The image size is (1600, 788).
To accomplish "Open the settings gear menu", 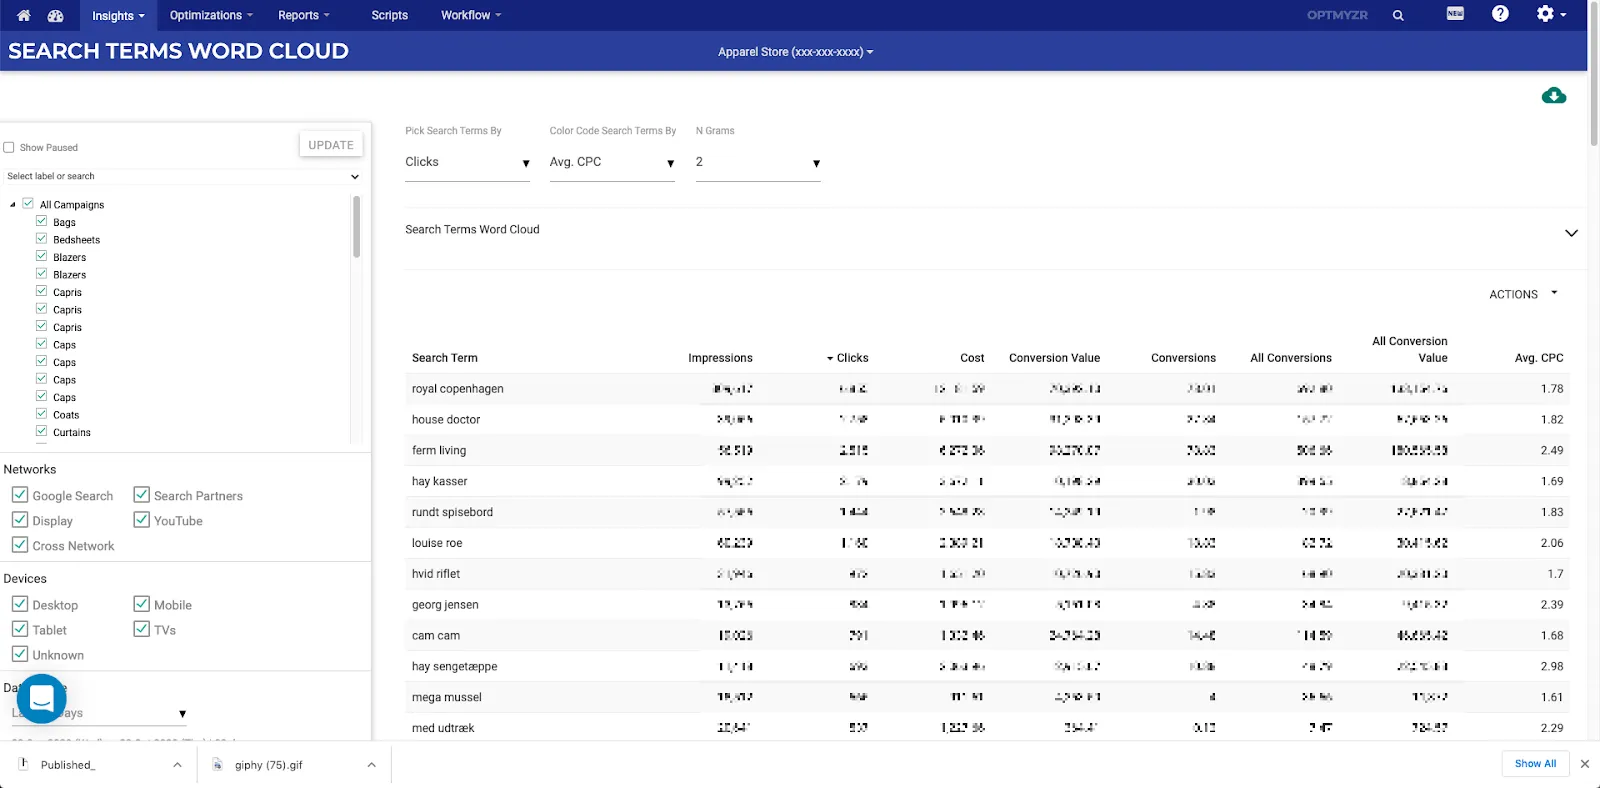I will click(1551, 13).
